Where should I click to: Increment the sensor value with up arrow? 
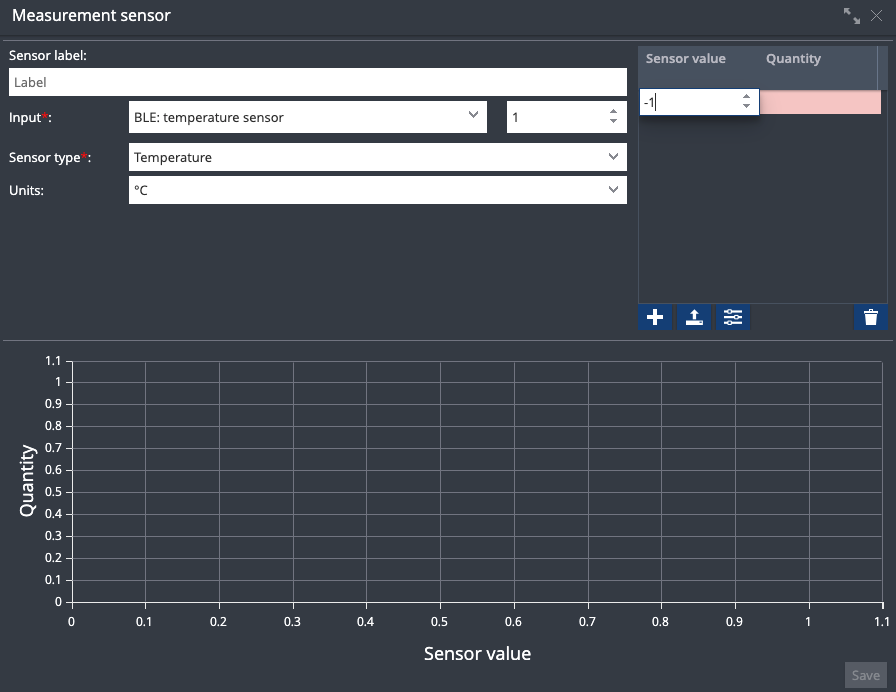(746, 97)
